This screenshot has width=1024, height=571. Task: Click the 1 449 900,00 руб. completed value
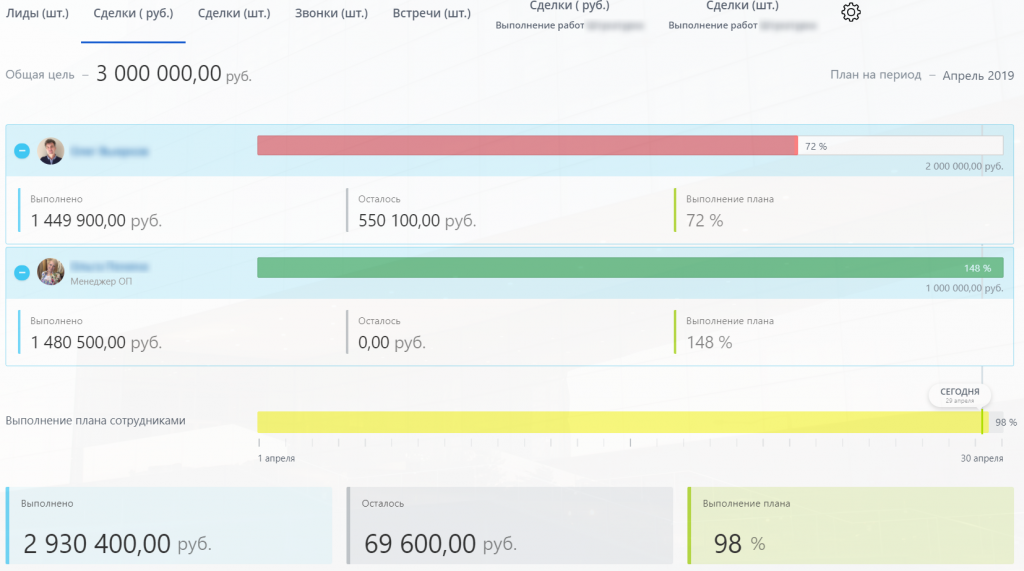[x=96, y=221]
